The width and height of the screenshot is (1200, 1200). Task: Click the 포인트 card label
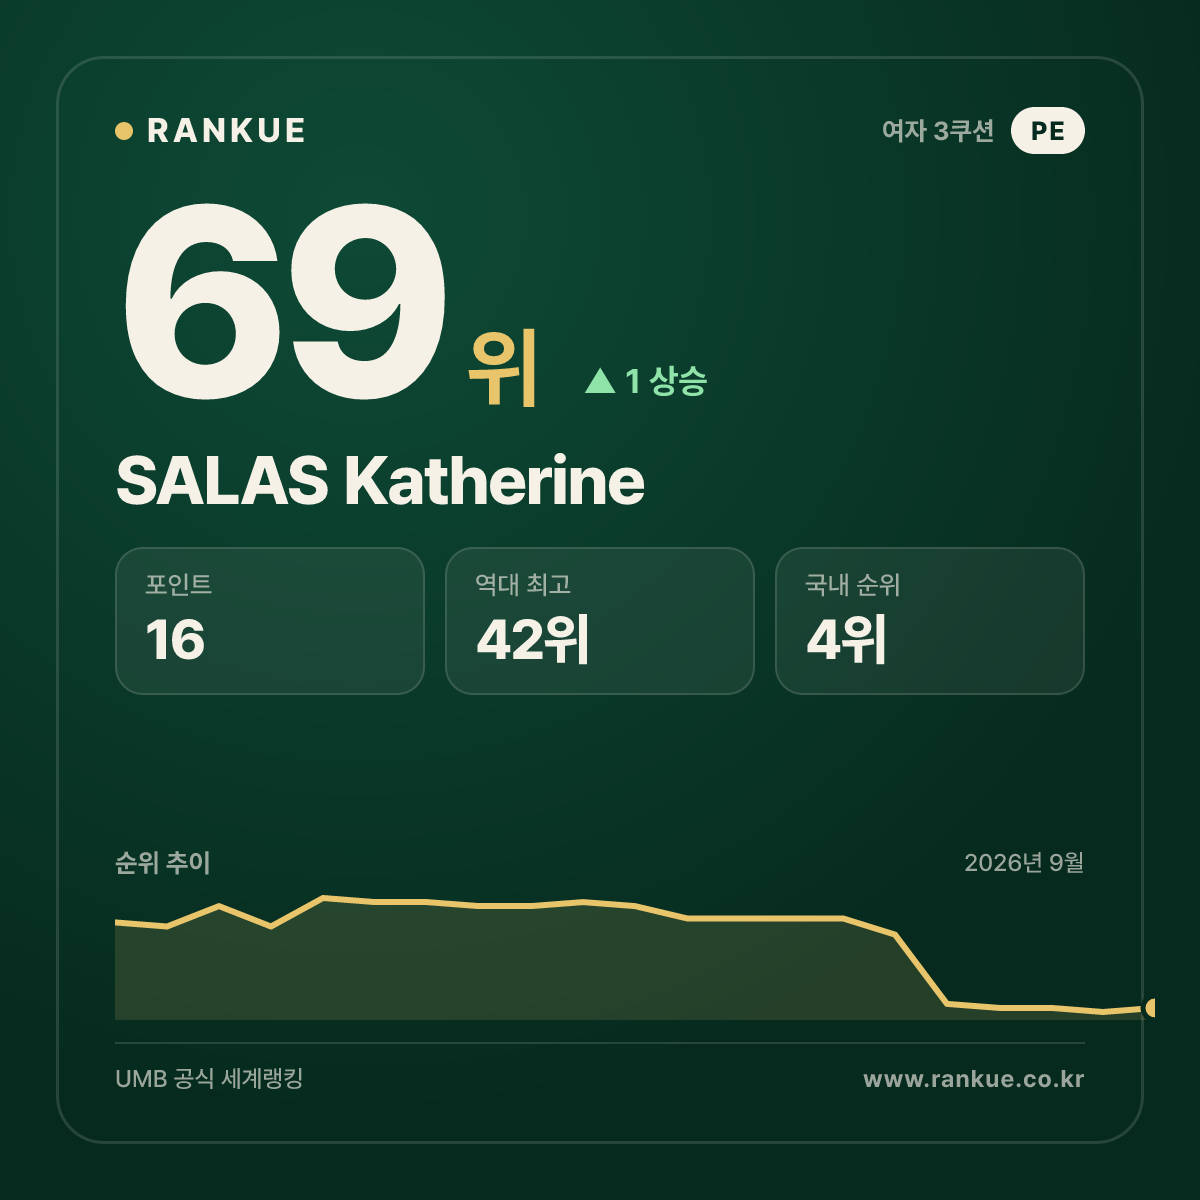[178, 584]
